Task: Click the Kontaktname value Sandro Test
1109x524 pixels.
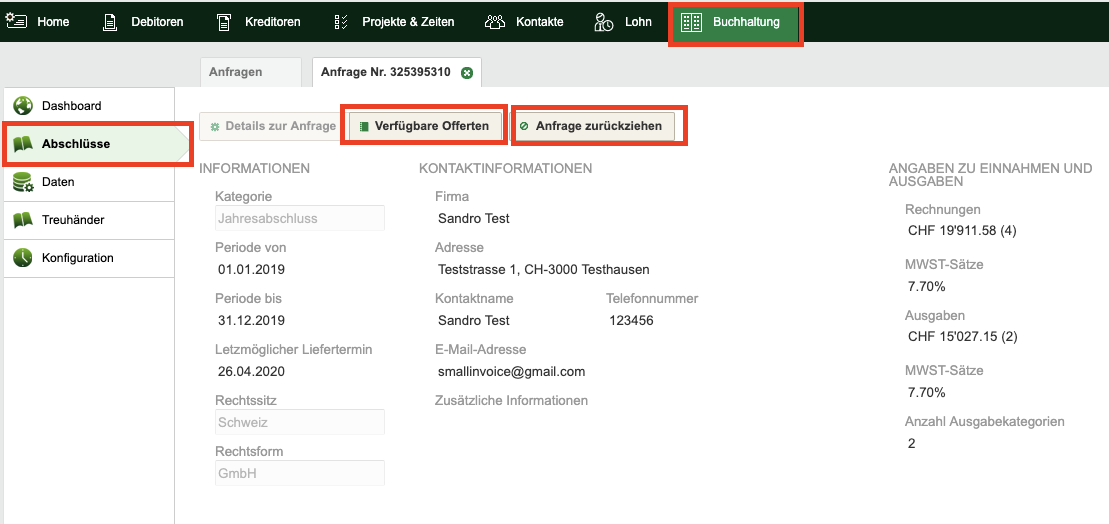Action: coord(474,320)
